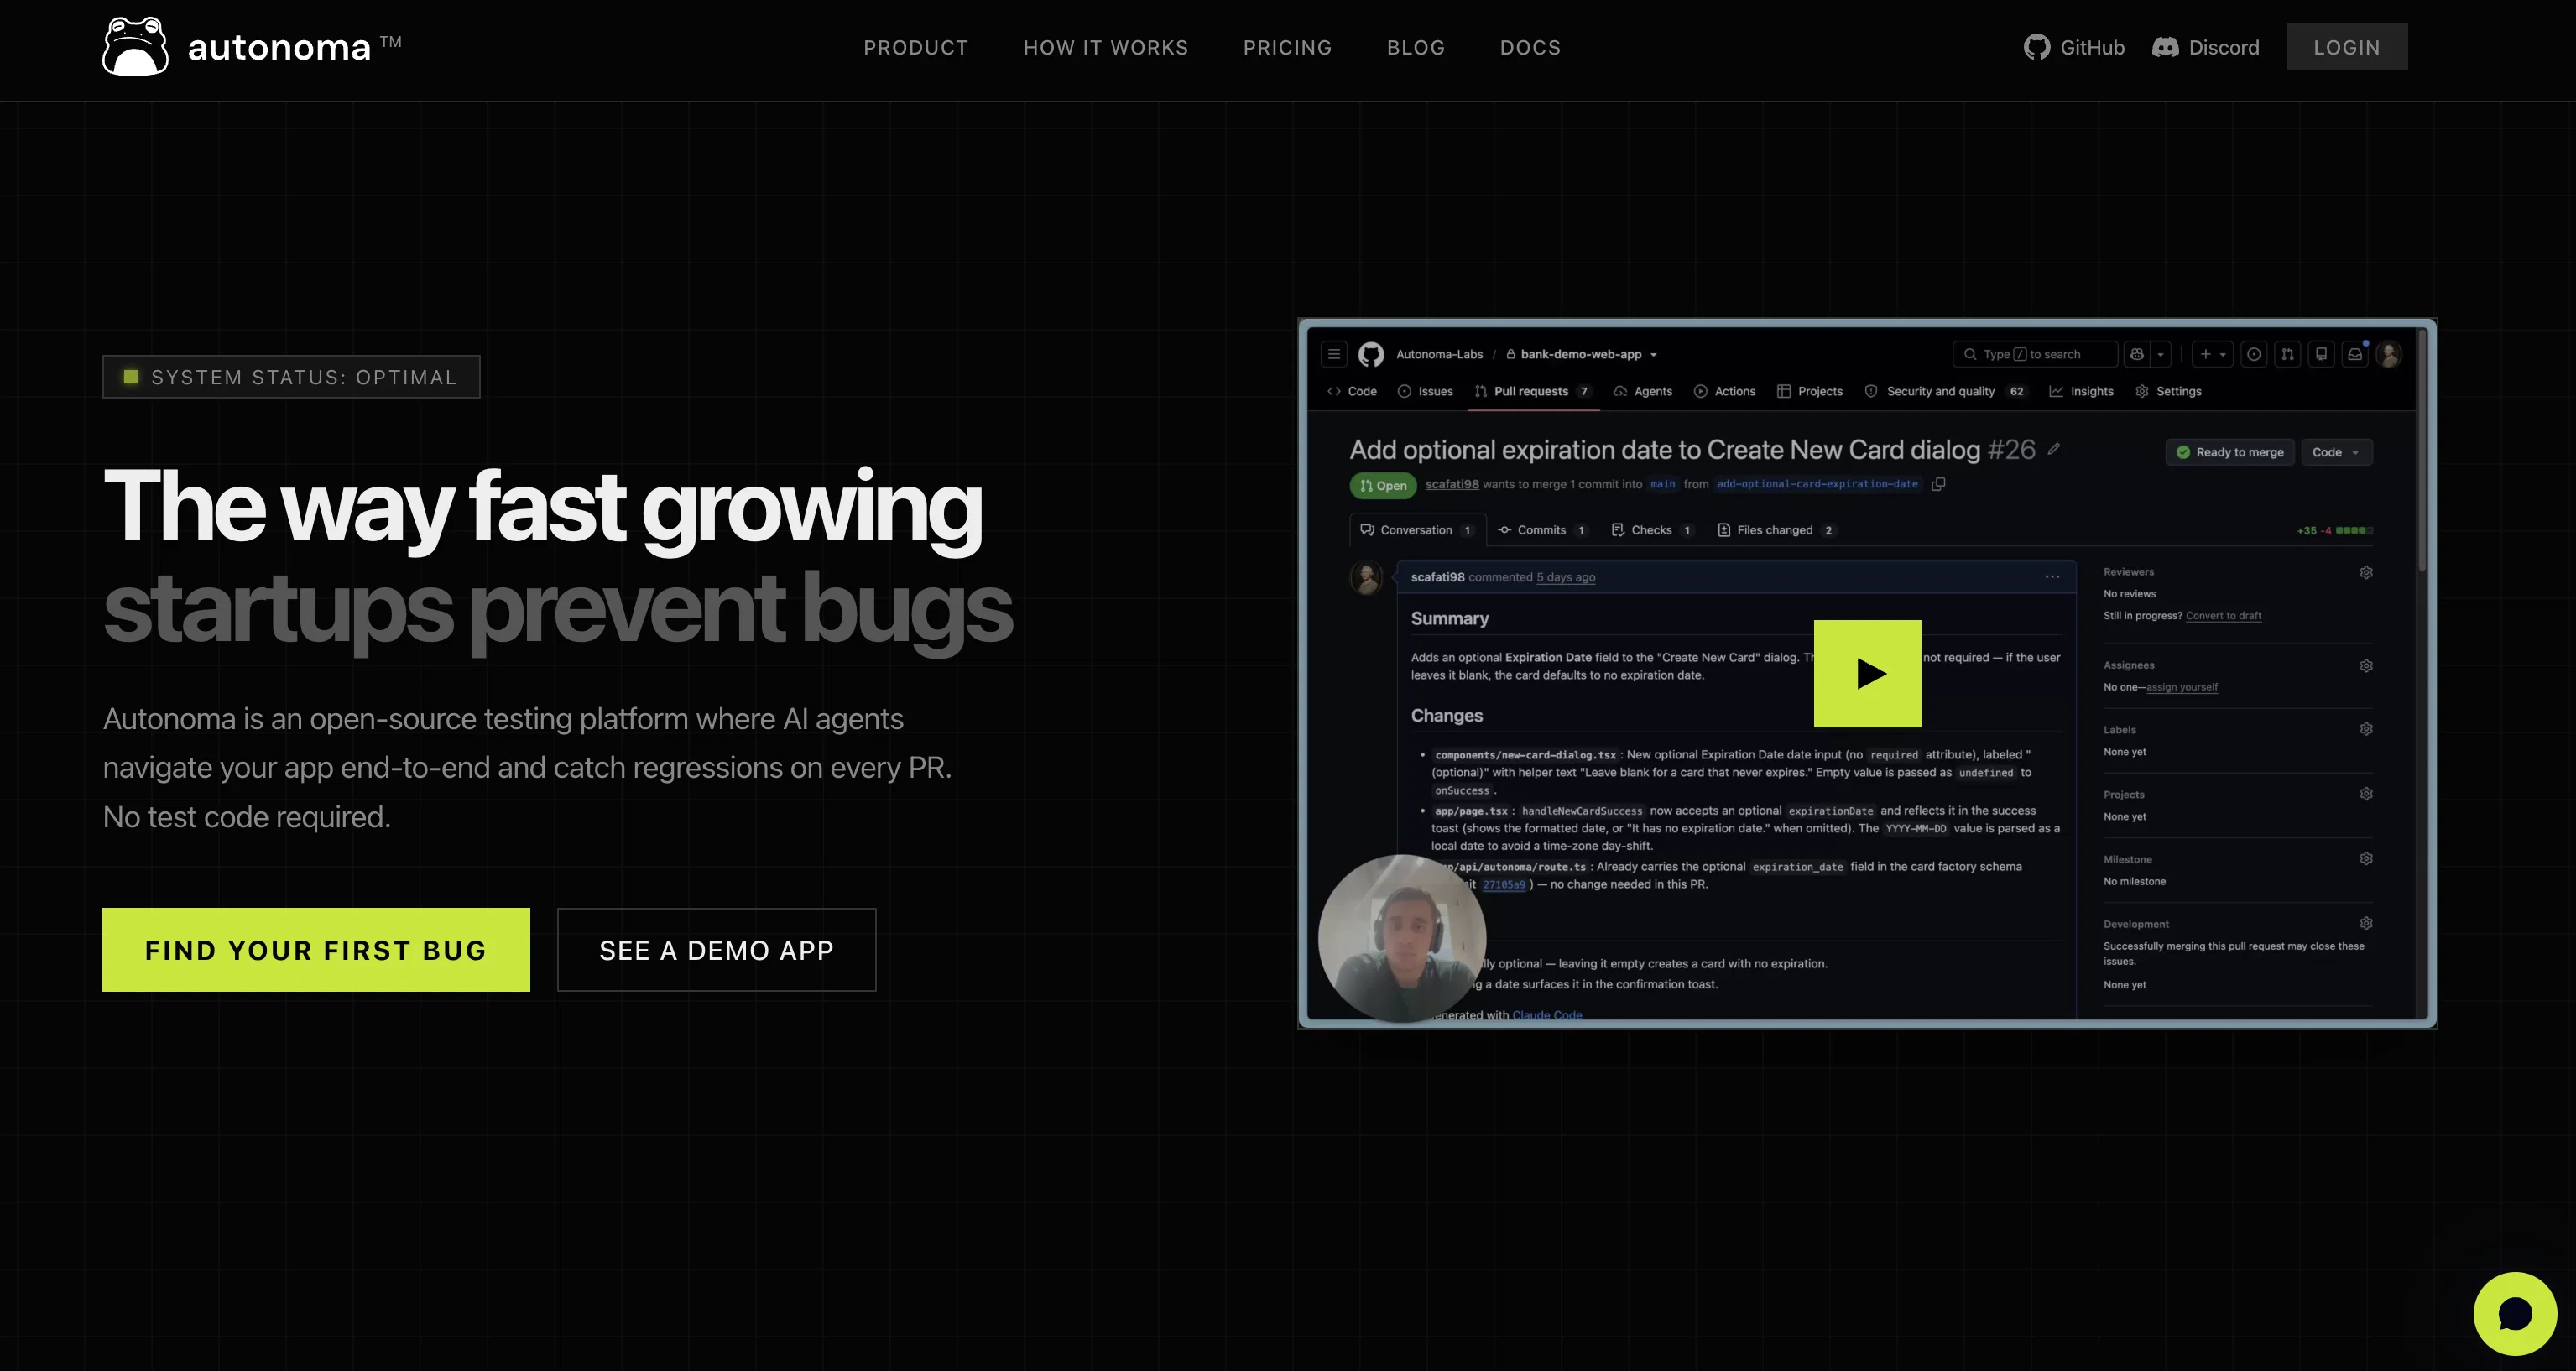Screen dimensions: 2576x1371
Task: Click the Milestone gear icon
Action: 2366,859
